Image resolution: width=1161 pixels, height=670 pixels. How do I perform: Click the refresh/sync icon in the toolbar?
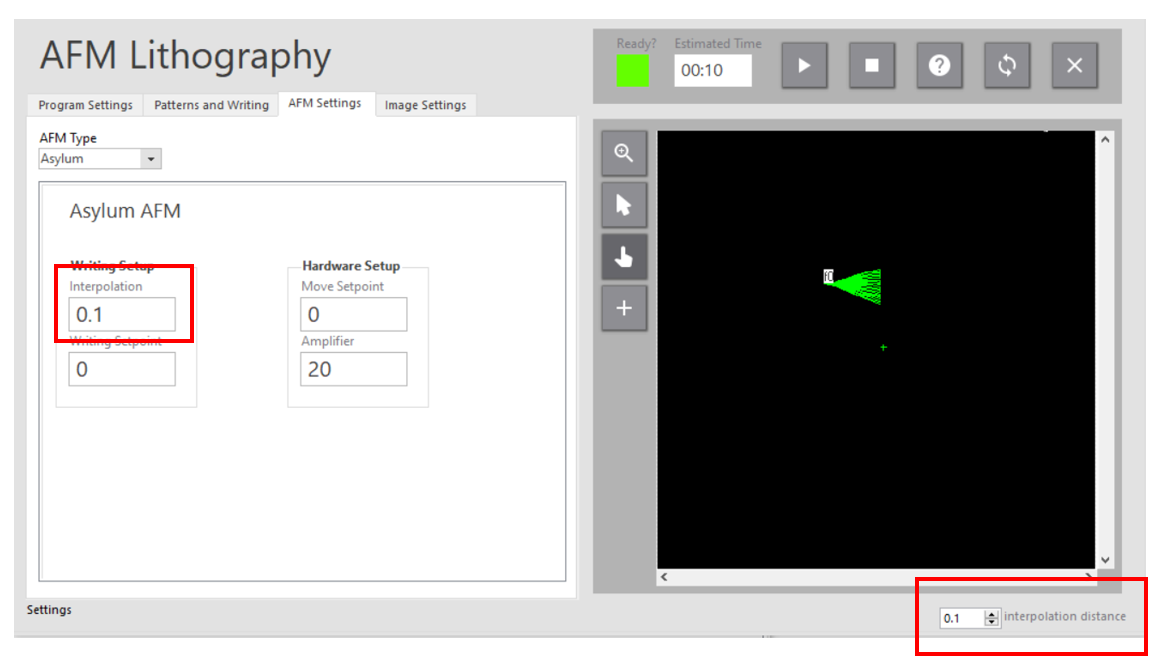coord(1007,65)
